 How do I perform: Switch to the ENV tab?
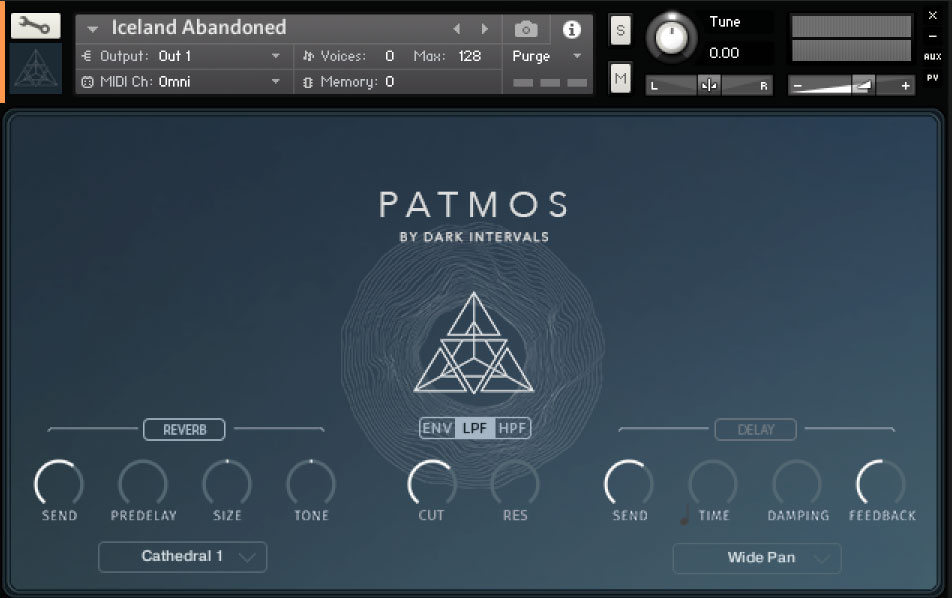[x=437, y=429]
